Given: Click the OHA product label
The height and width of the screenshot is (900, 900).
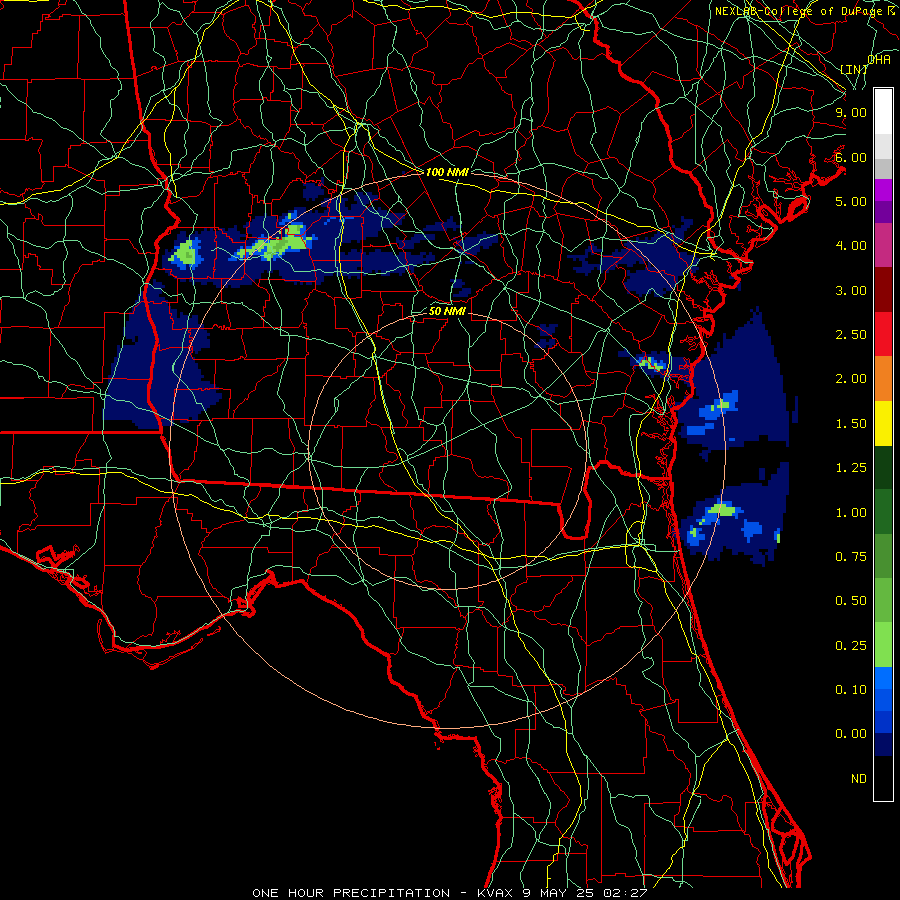Looking at the screenshot, I should pyautogui.click(x=879, y=60).
